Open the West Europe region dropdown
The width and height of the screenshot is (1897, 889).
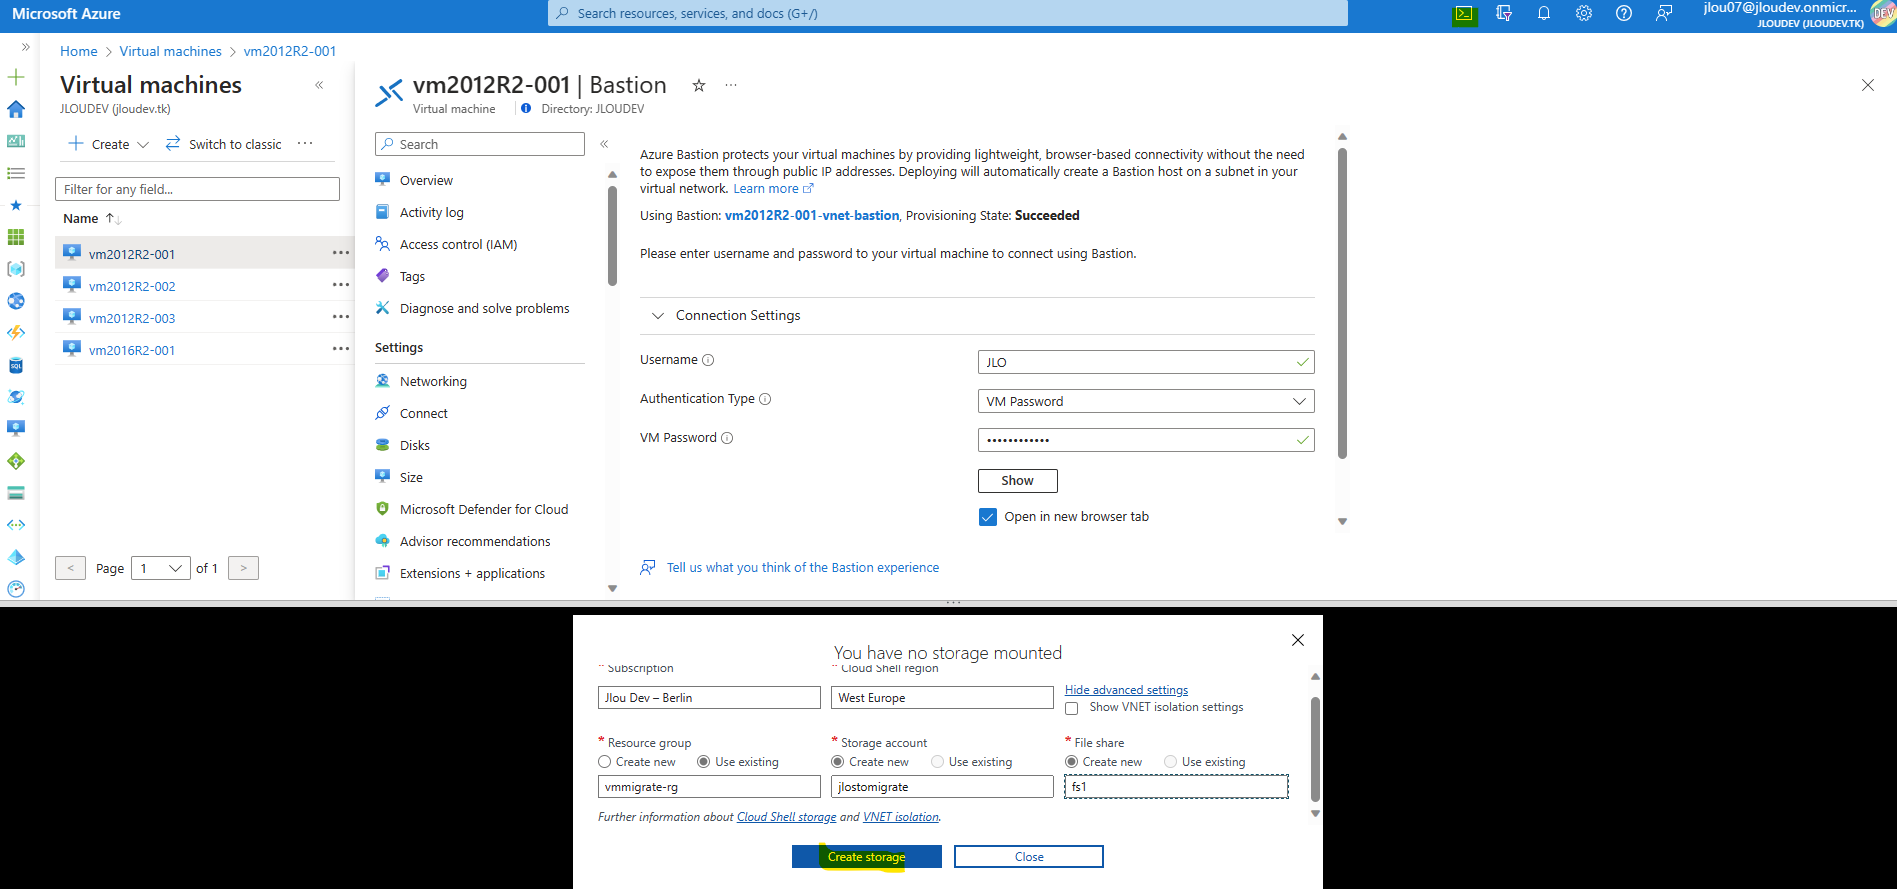click(x=942, y=698)
